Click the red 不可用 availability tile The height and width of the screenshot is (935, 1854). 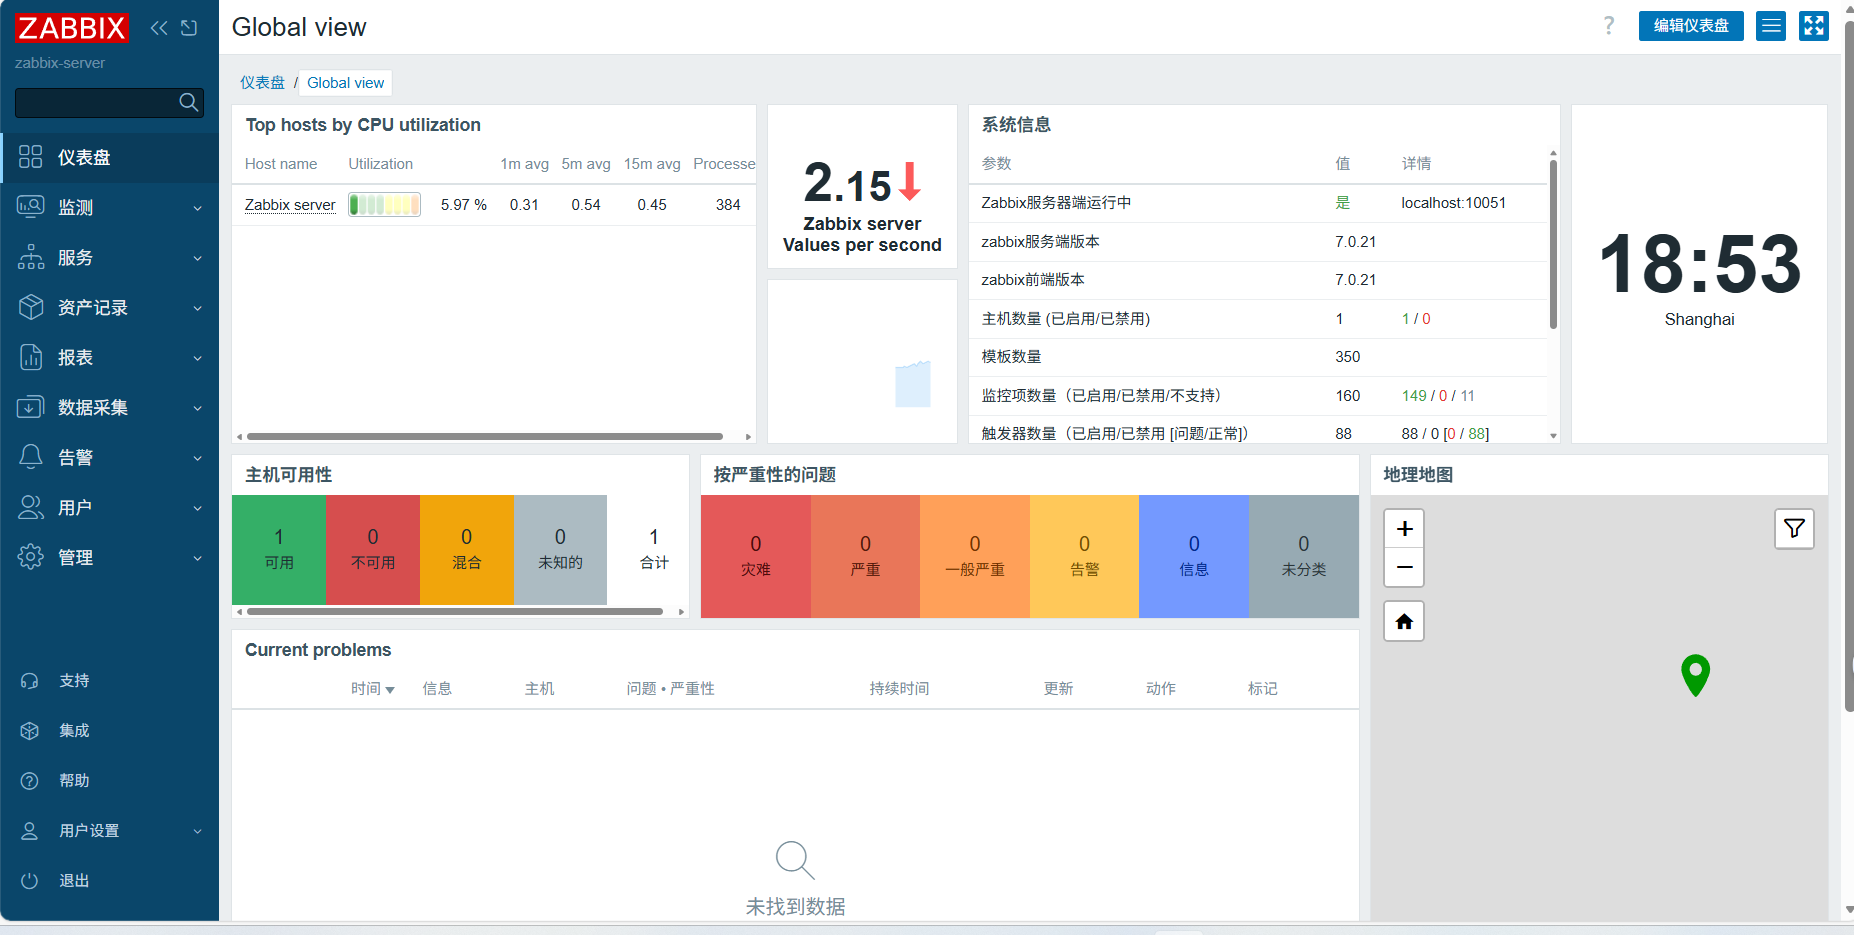click(x=373, y=550)
